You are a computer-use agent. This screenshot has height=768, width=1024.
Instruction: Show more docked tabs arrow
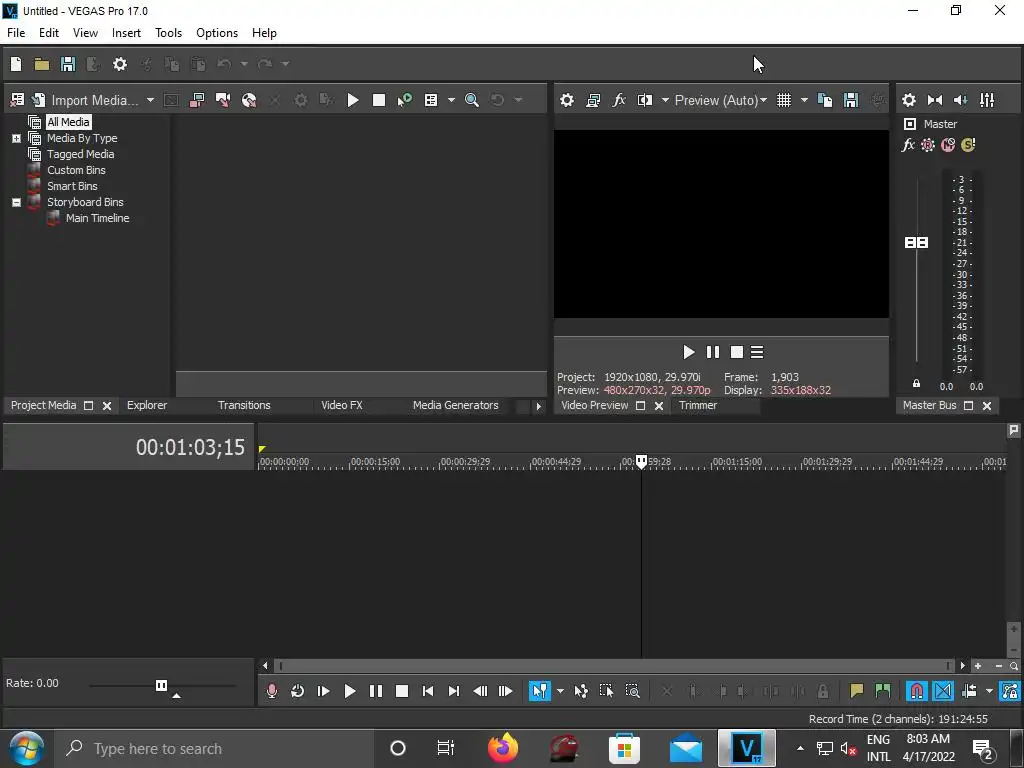[x=538, y=406]
